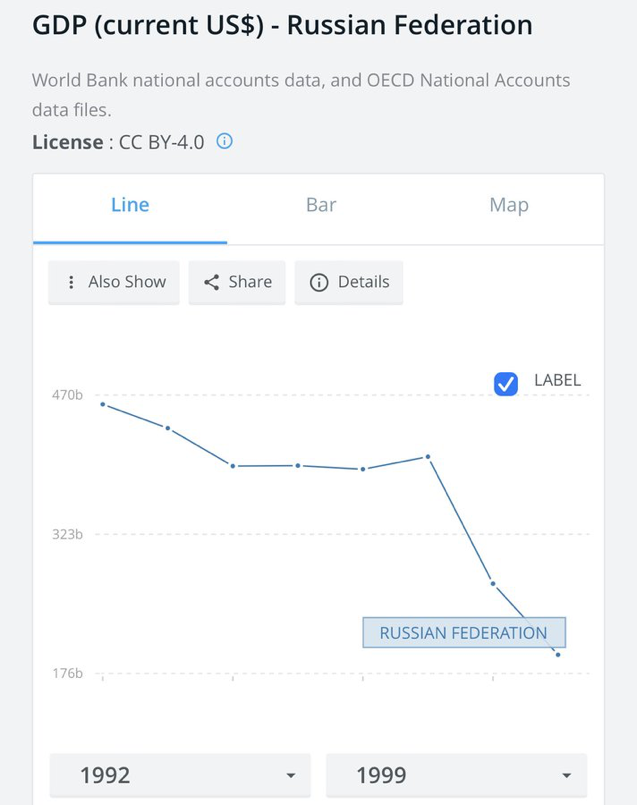The height and width of the screenshot is (805, 637).
Task: Open the Details button
Action: coord(349,282)
